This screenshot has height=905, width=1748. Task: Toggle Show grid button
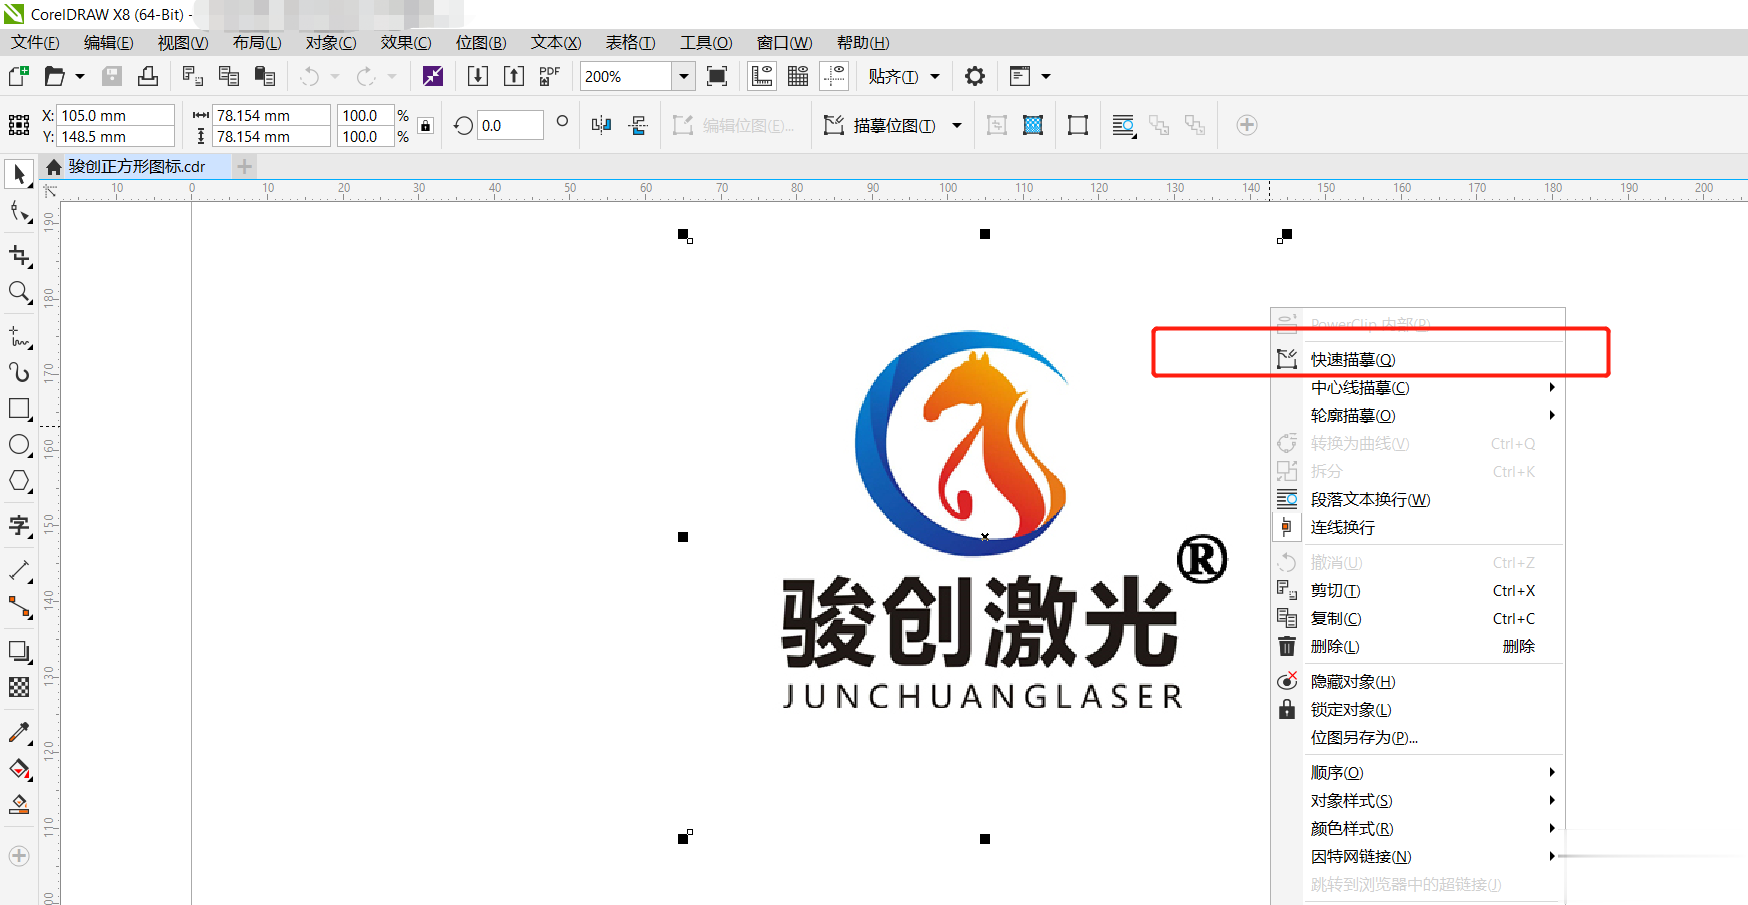[798, 76]
